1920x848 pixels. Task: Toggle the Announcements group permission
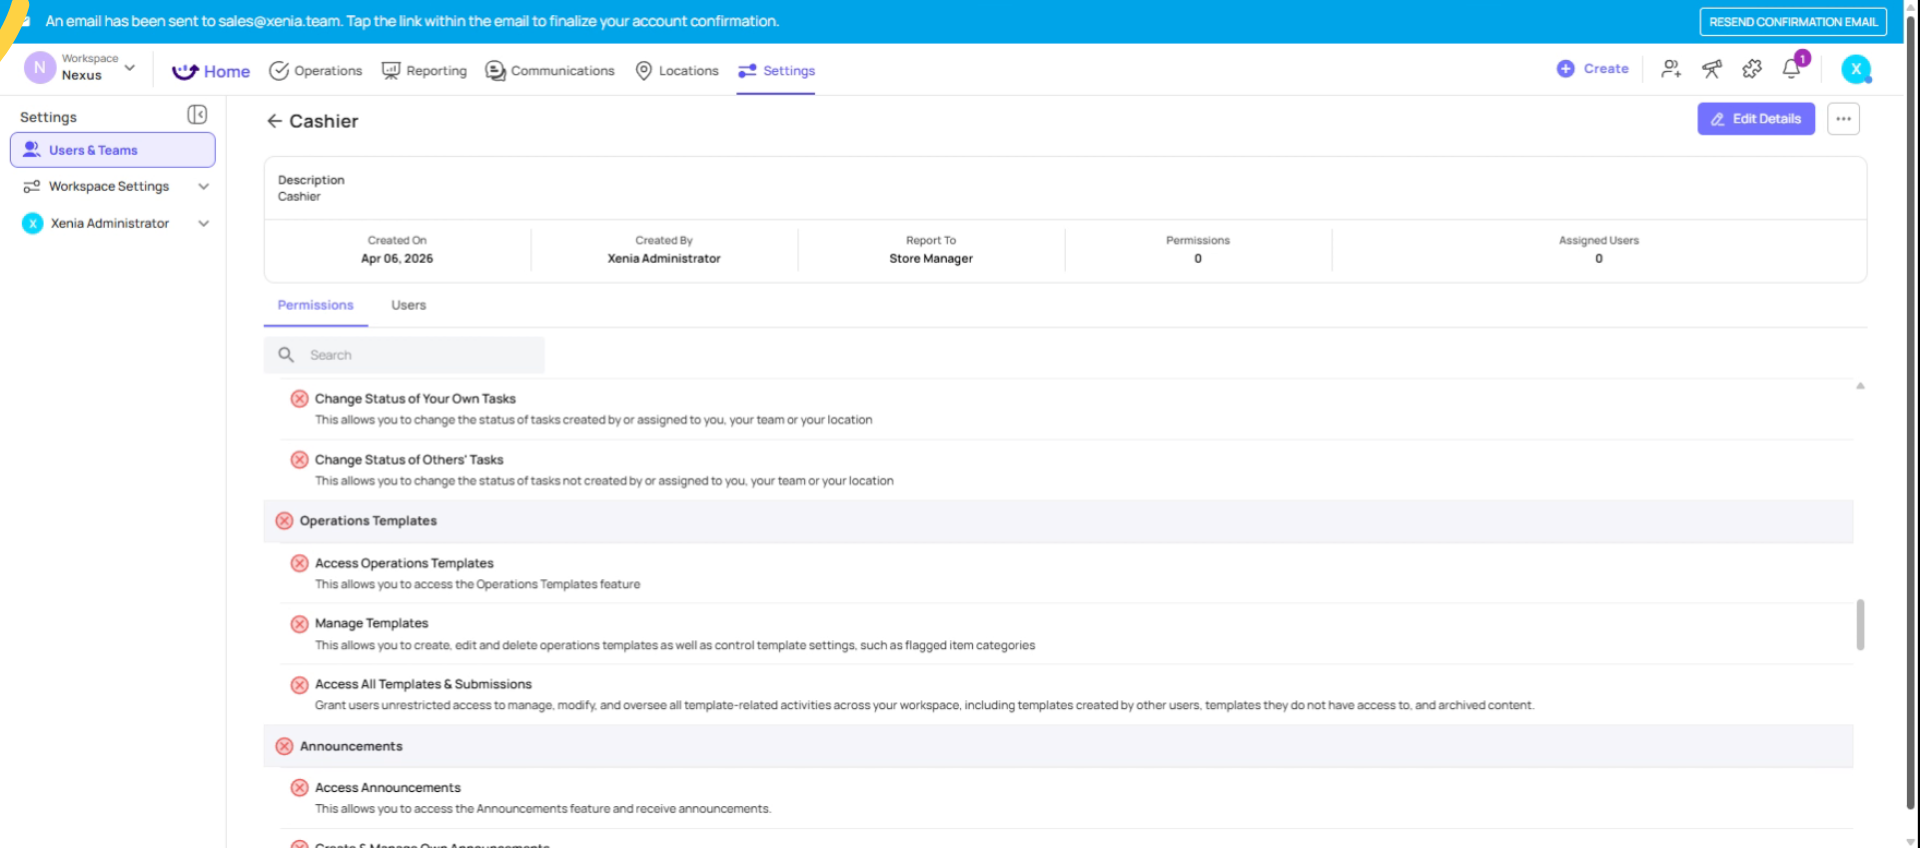(x=284, y=746)
